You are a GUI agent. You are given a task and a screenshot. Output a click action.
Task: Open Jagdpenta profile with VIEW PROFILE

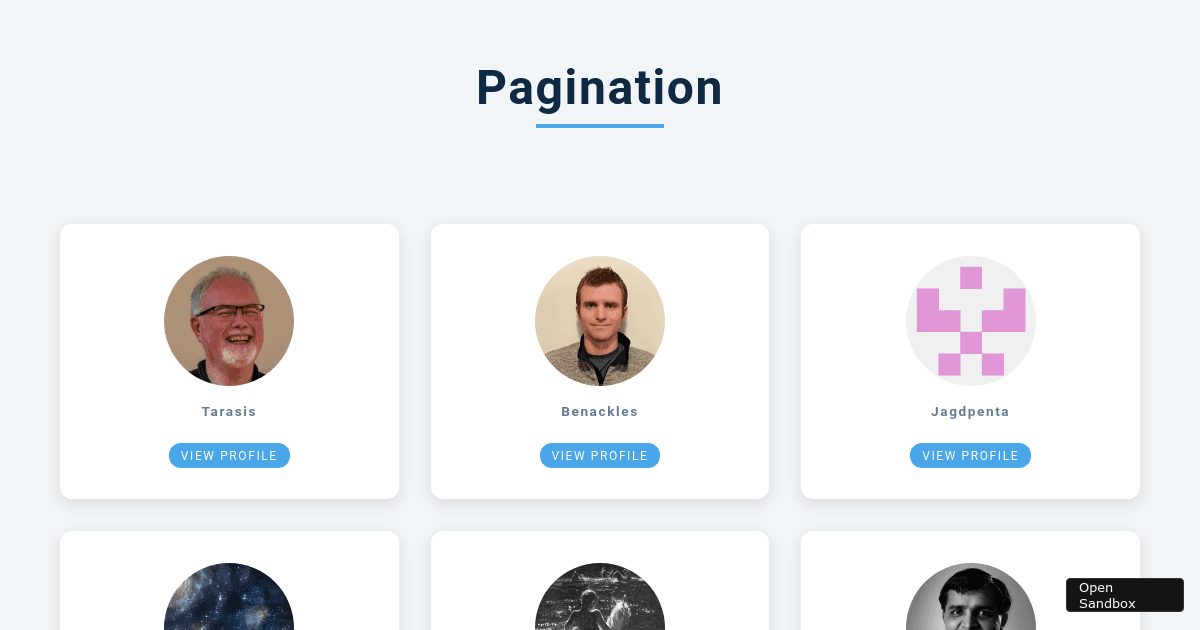click(x=970, y=455)
